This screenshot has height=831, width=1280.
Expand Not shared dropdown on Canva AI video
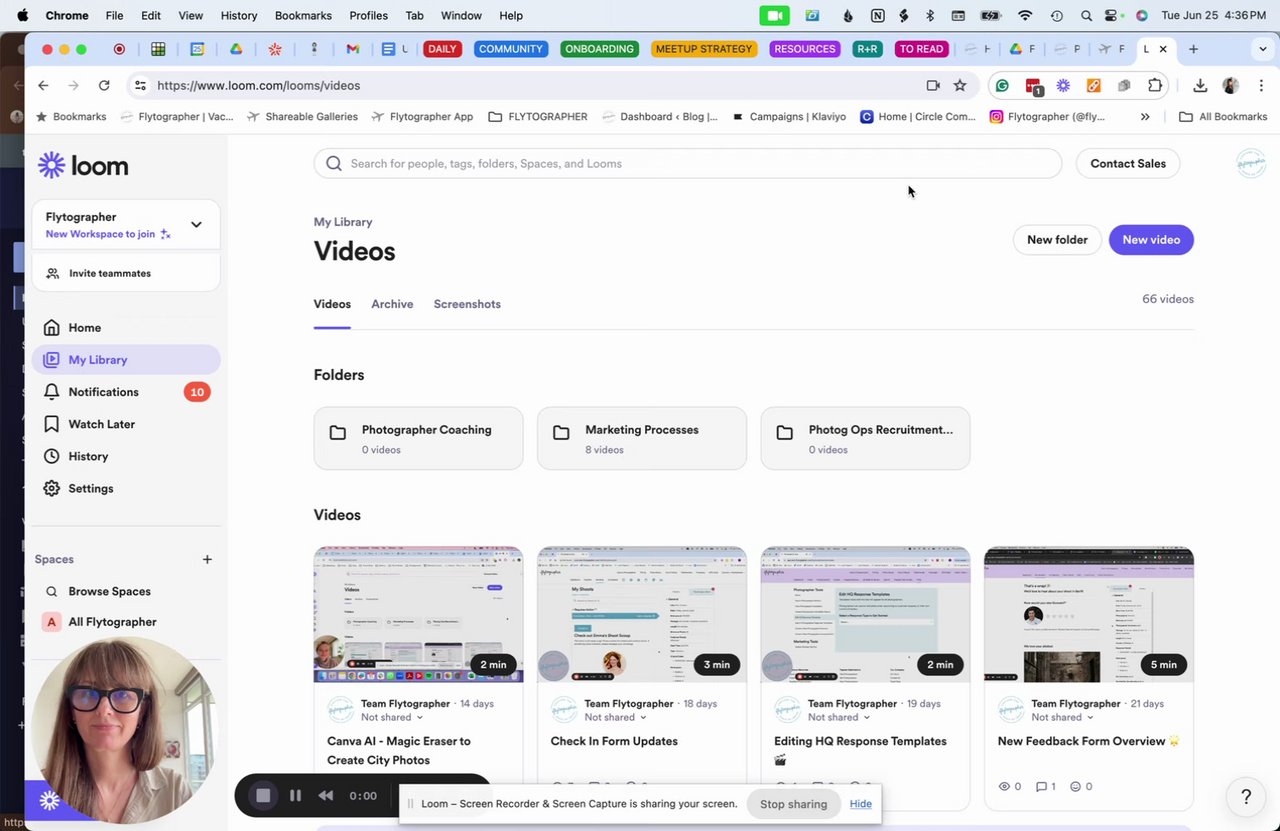pos(392,717)
